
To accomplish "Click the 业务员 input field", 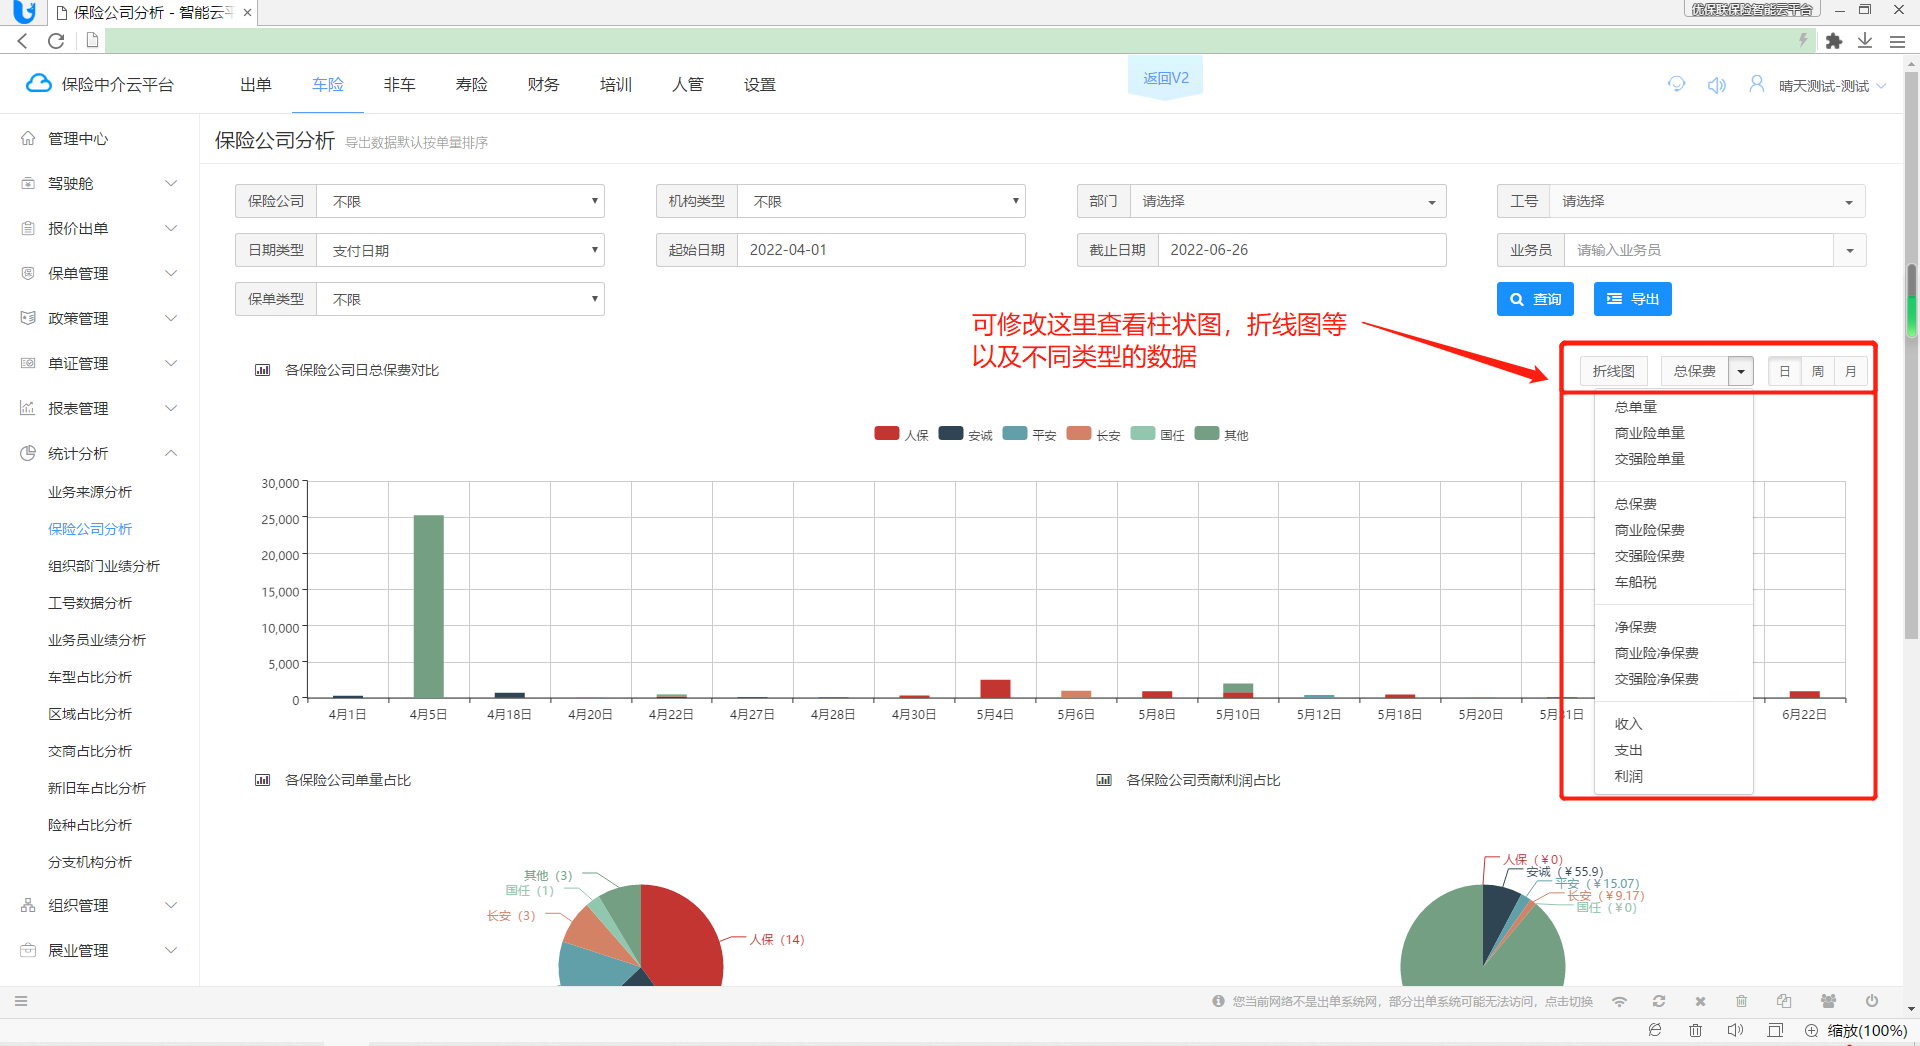I will [1700, 250].
